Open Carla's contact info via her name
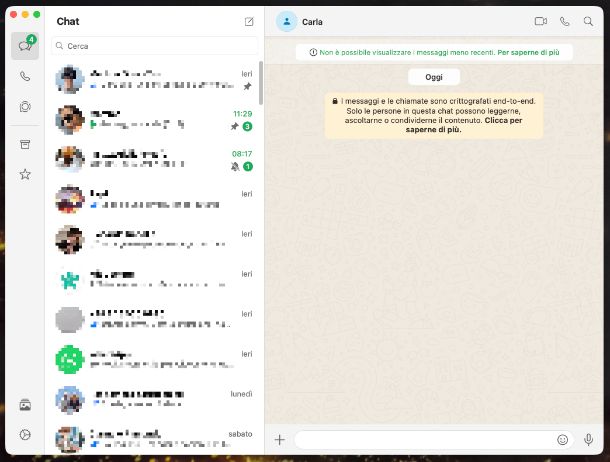The width and height of the screenshot is (610, 462). (312, 22)
